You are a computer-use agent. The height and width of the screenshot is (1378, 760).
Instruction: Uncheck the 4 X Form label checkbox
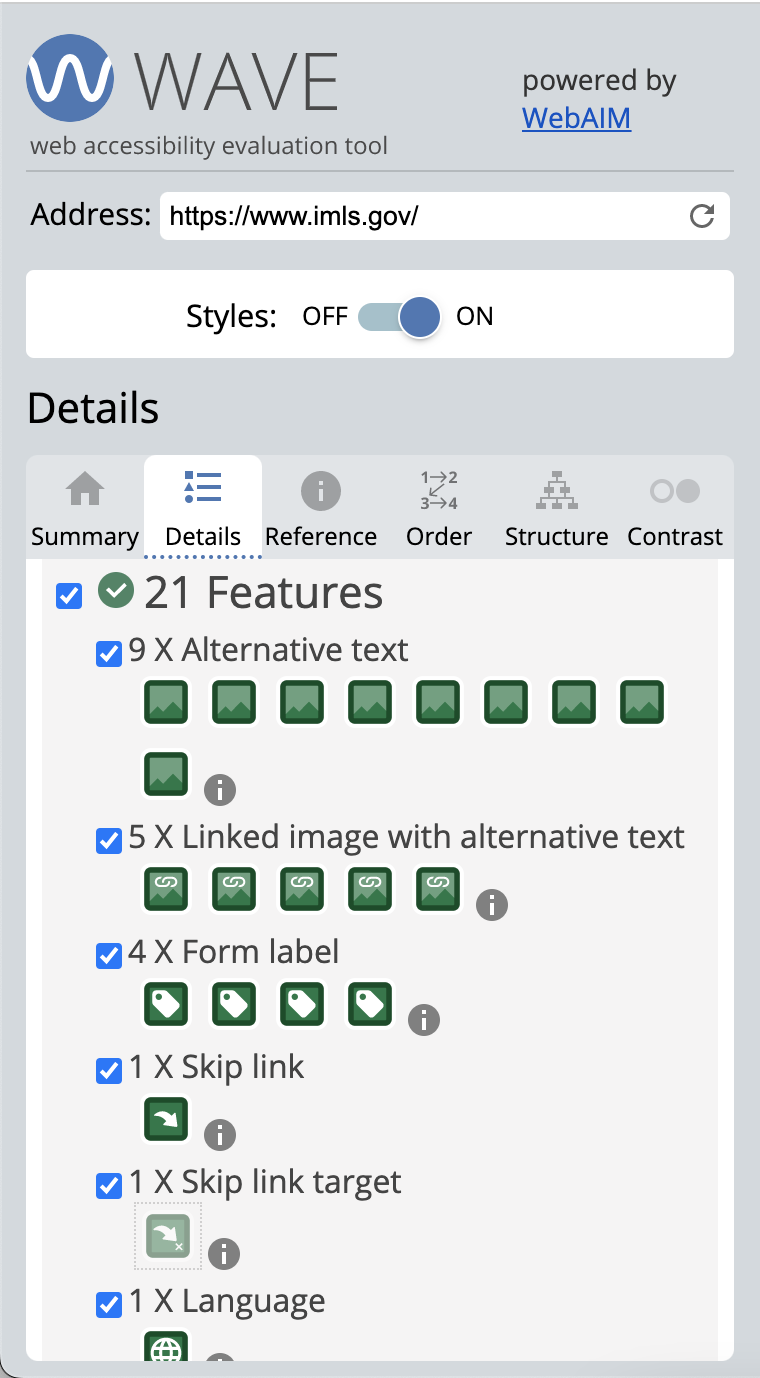click(x=108, y=955)
